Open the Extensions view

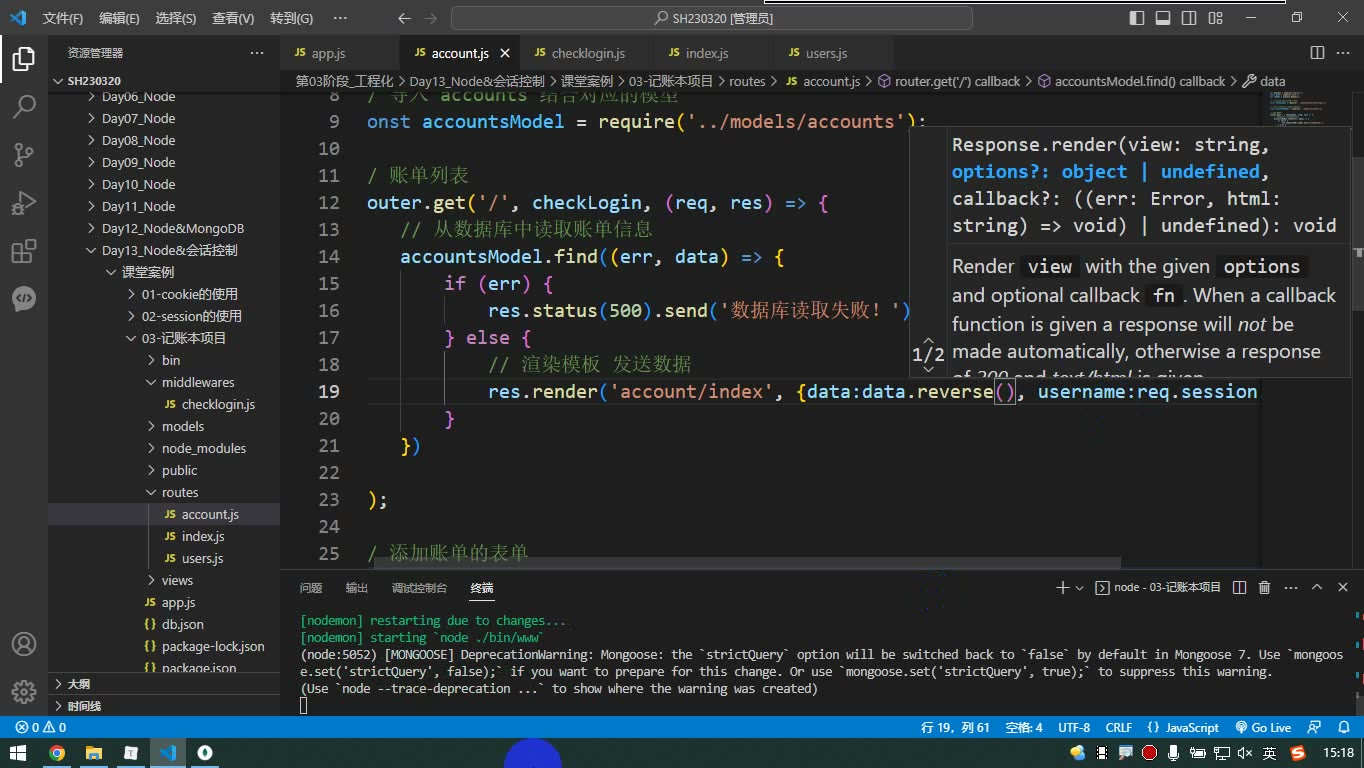tap(24, 251)
